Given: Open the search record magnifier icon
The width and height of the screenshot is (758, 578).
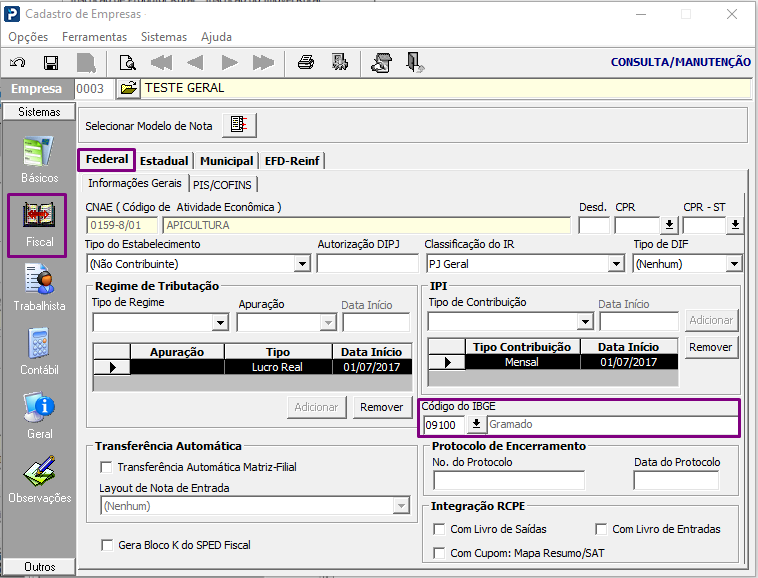Looking at the screenshot, I should tap(128, 63).
